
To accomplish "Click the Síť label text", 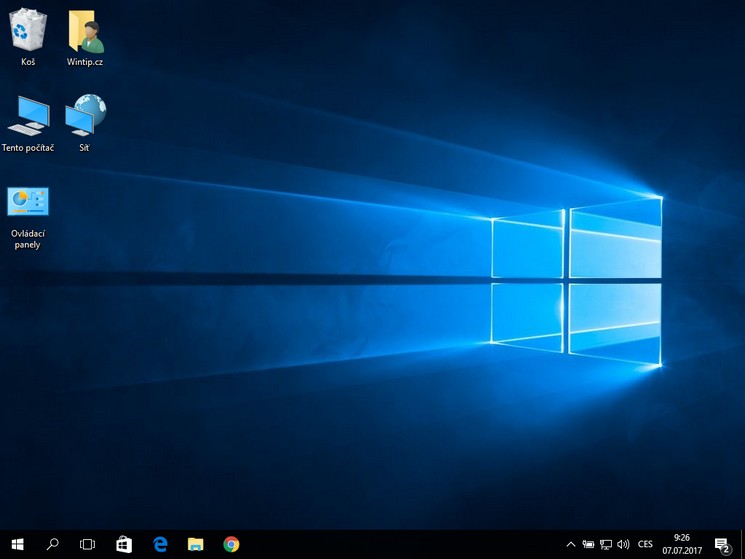I will point(85,148).
